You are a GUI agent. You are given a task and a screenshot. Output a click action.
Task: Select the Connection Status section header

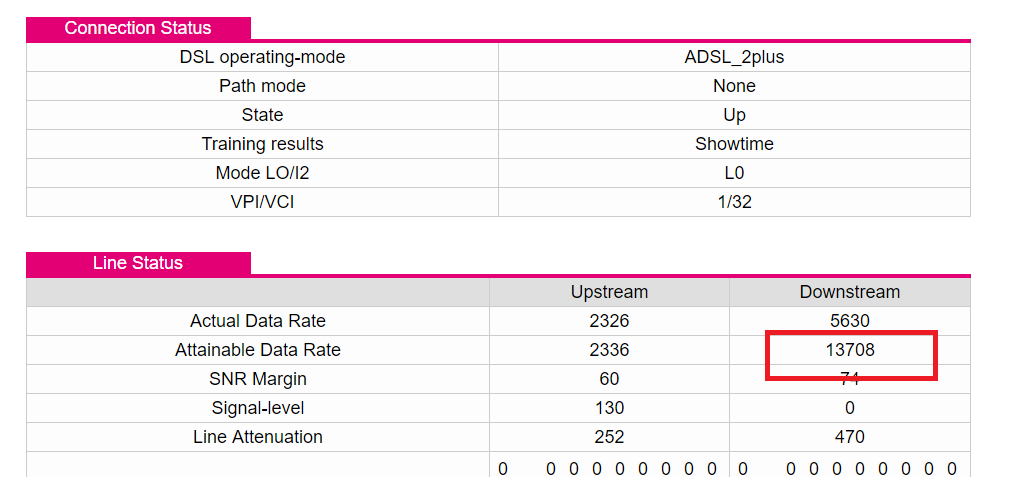click(x=138, y=28)
